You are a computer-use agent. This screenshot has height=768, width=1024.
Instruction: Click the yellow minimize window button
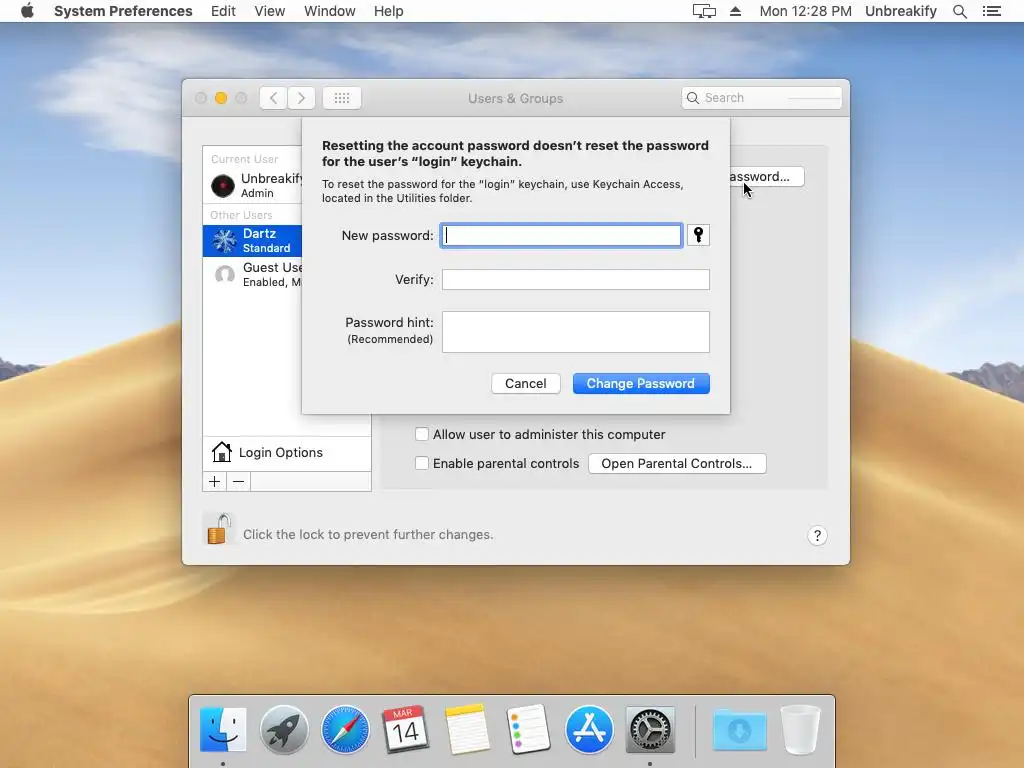click(221, 98)
